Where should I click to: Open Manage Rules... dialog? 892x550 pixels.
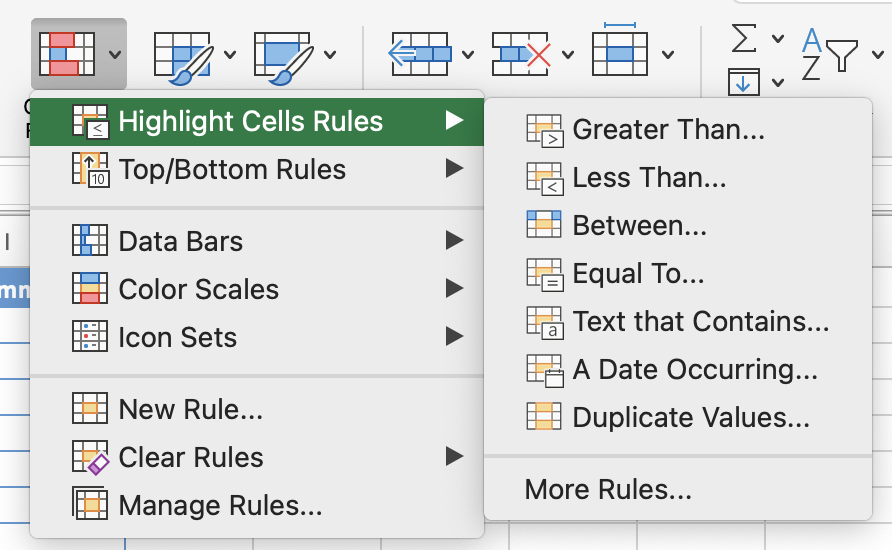(x=220, y=505)
